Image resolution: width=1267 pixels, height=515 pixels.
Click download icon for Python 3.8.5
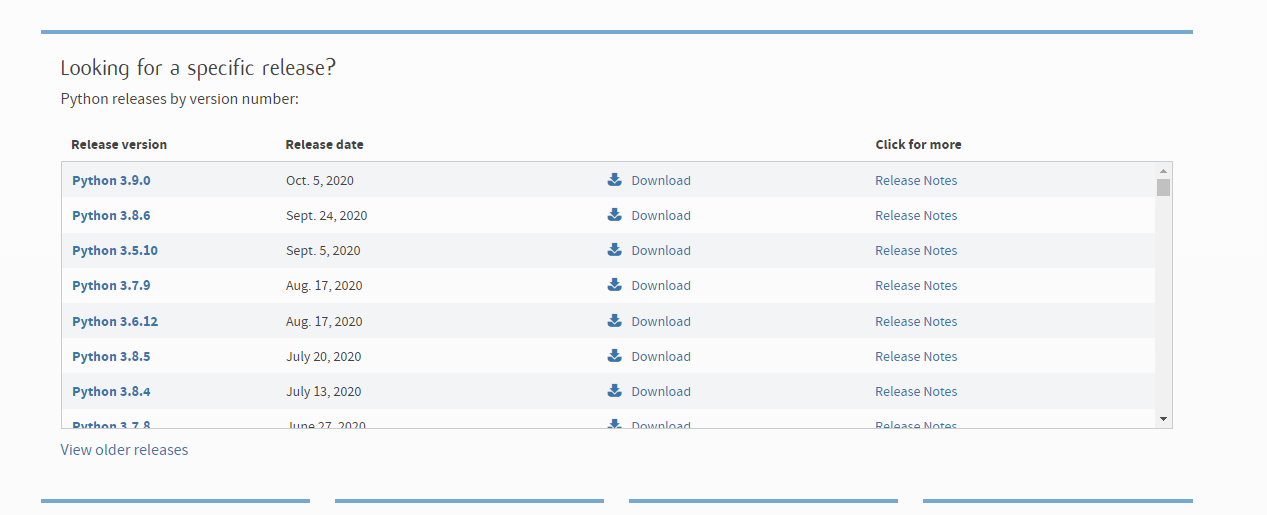(615, 356)
